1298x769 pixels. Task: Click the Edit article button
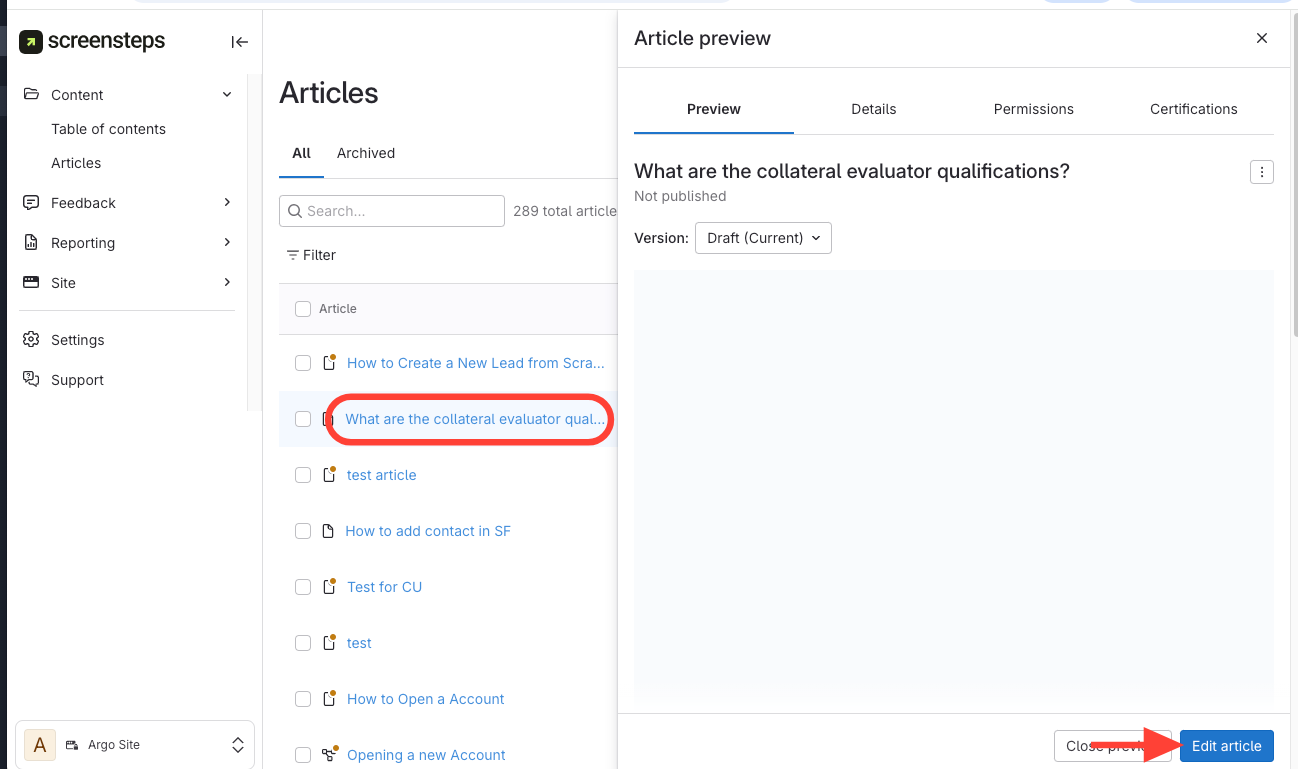(1226, 746)
